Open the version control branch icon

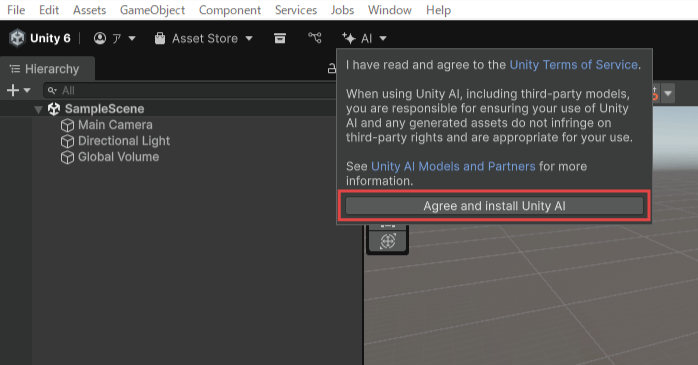(315, 38)
